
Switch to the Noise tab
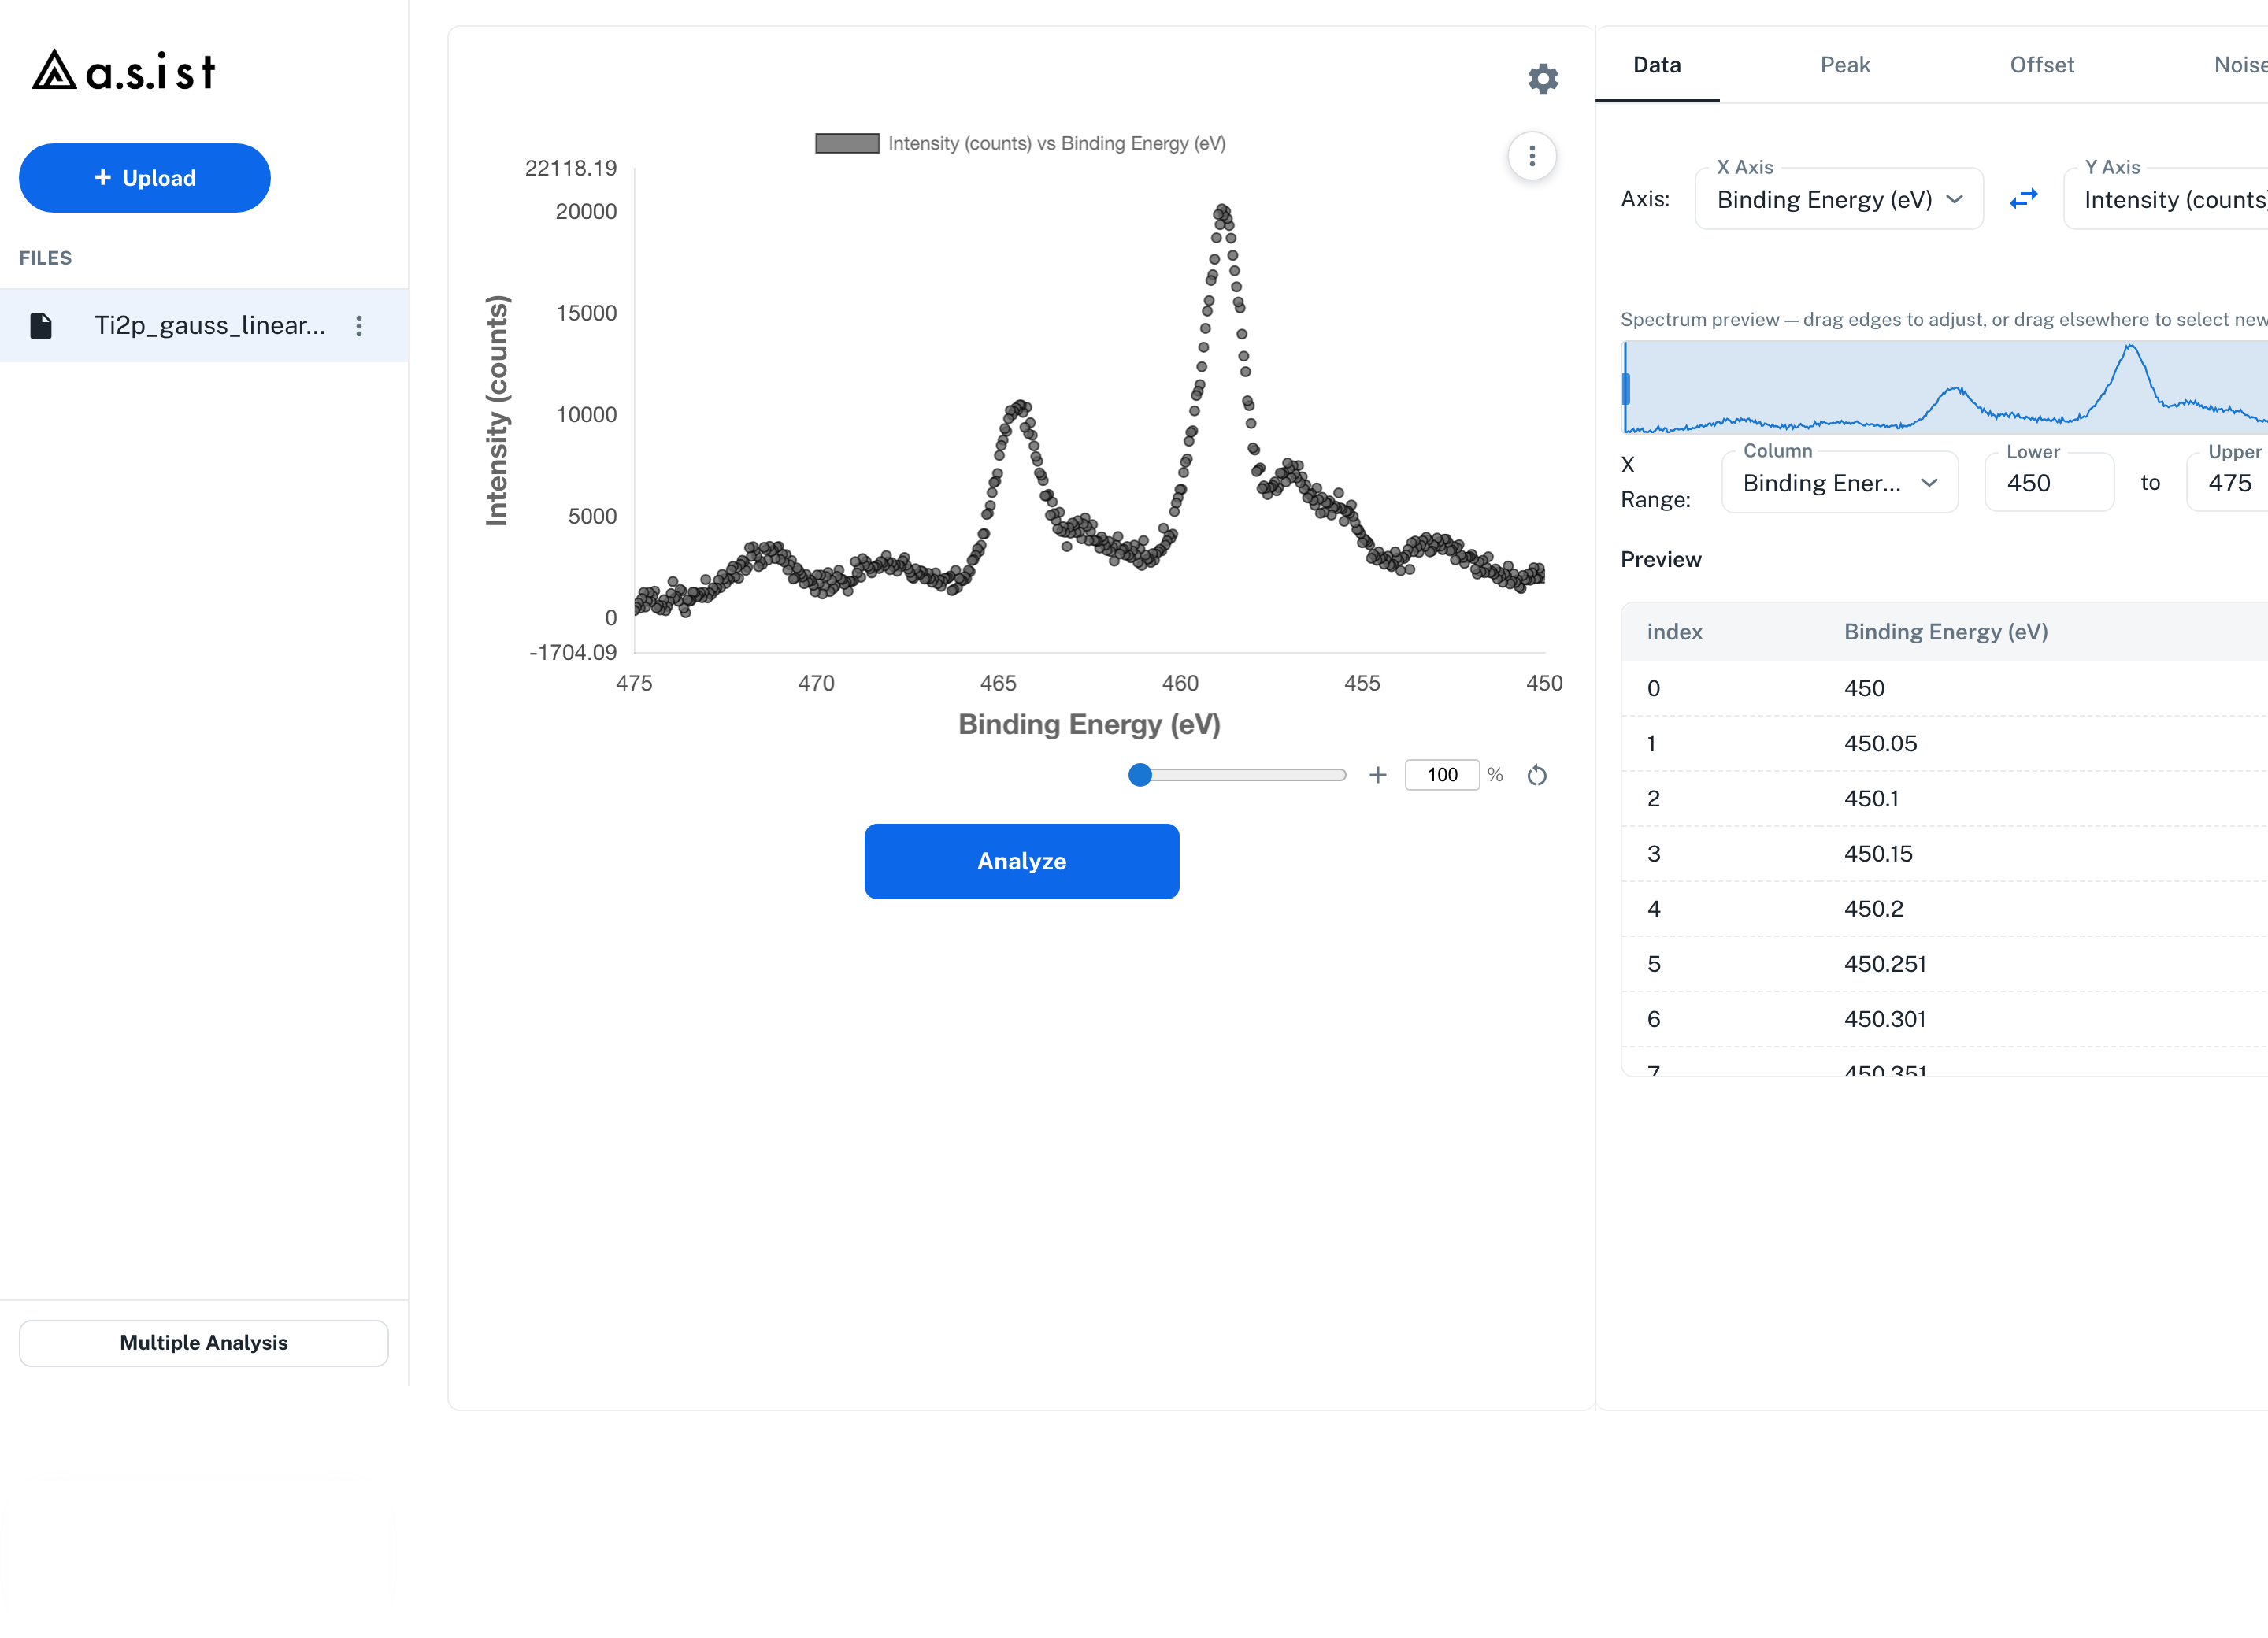tap(2241, 65)
